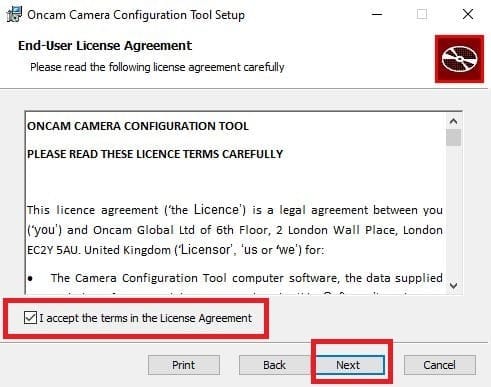
Task: Print the license agreement
Action: pos(184,365)
